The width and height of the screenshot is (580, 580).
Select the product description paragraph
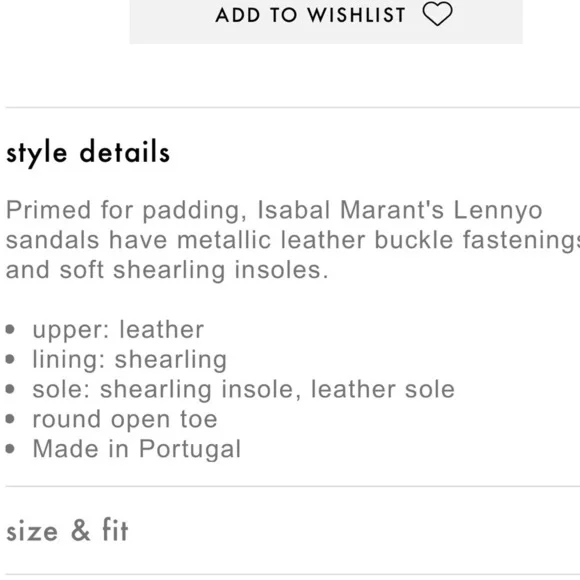tap(293, 240)
